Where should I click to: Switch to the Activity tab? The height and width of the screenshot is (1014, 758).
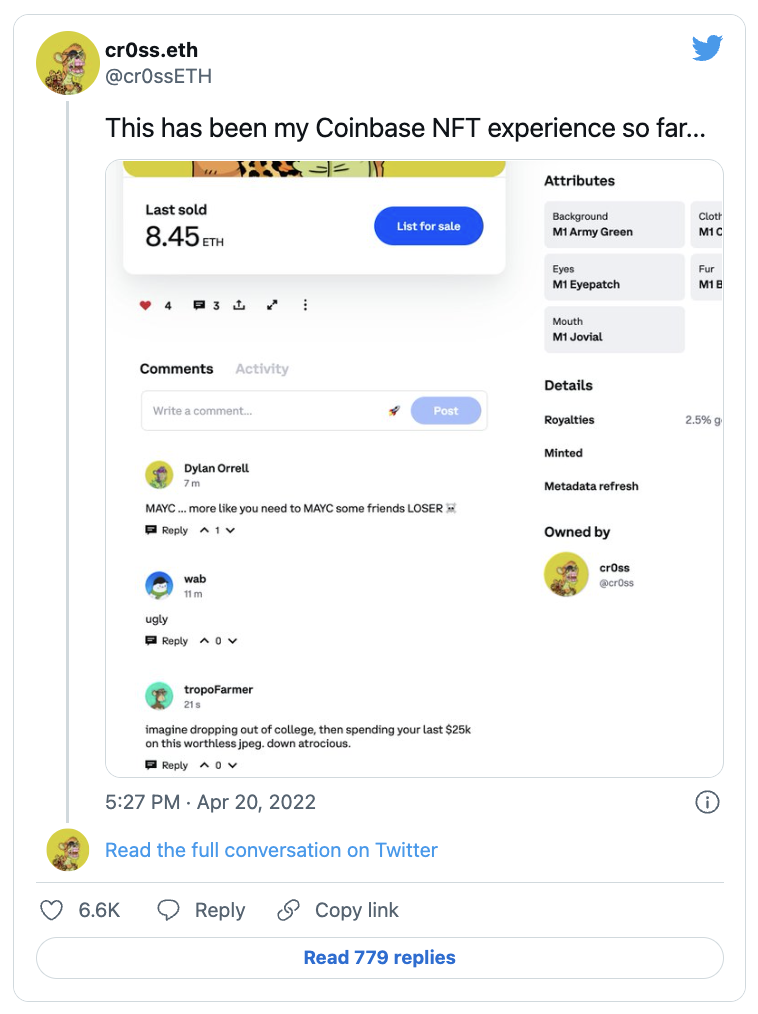262,369
